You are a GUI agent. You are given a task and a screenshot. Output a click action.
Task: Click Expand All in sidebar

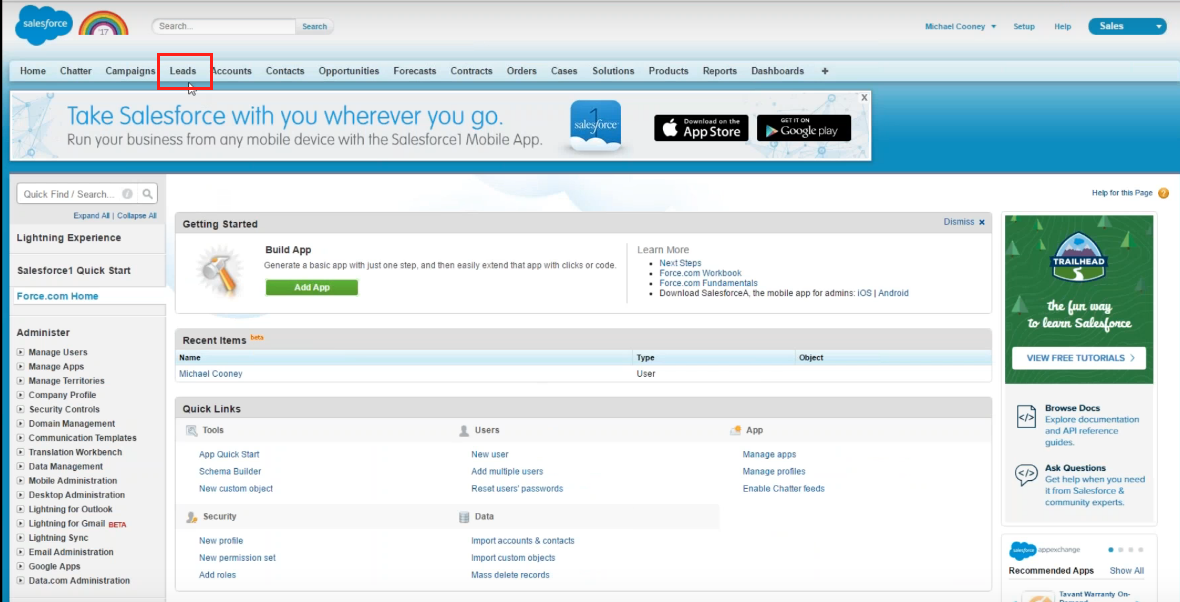click(91, 216)
